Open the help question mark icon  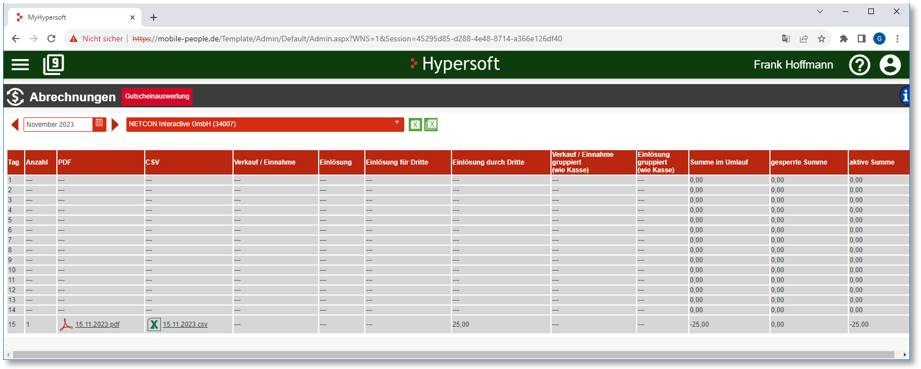point(859,65)
